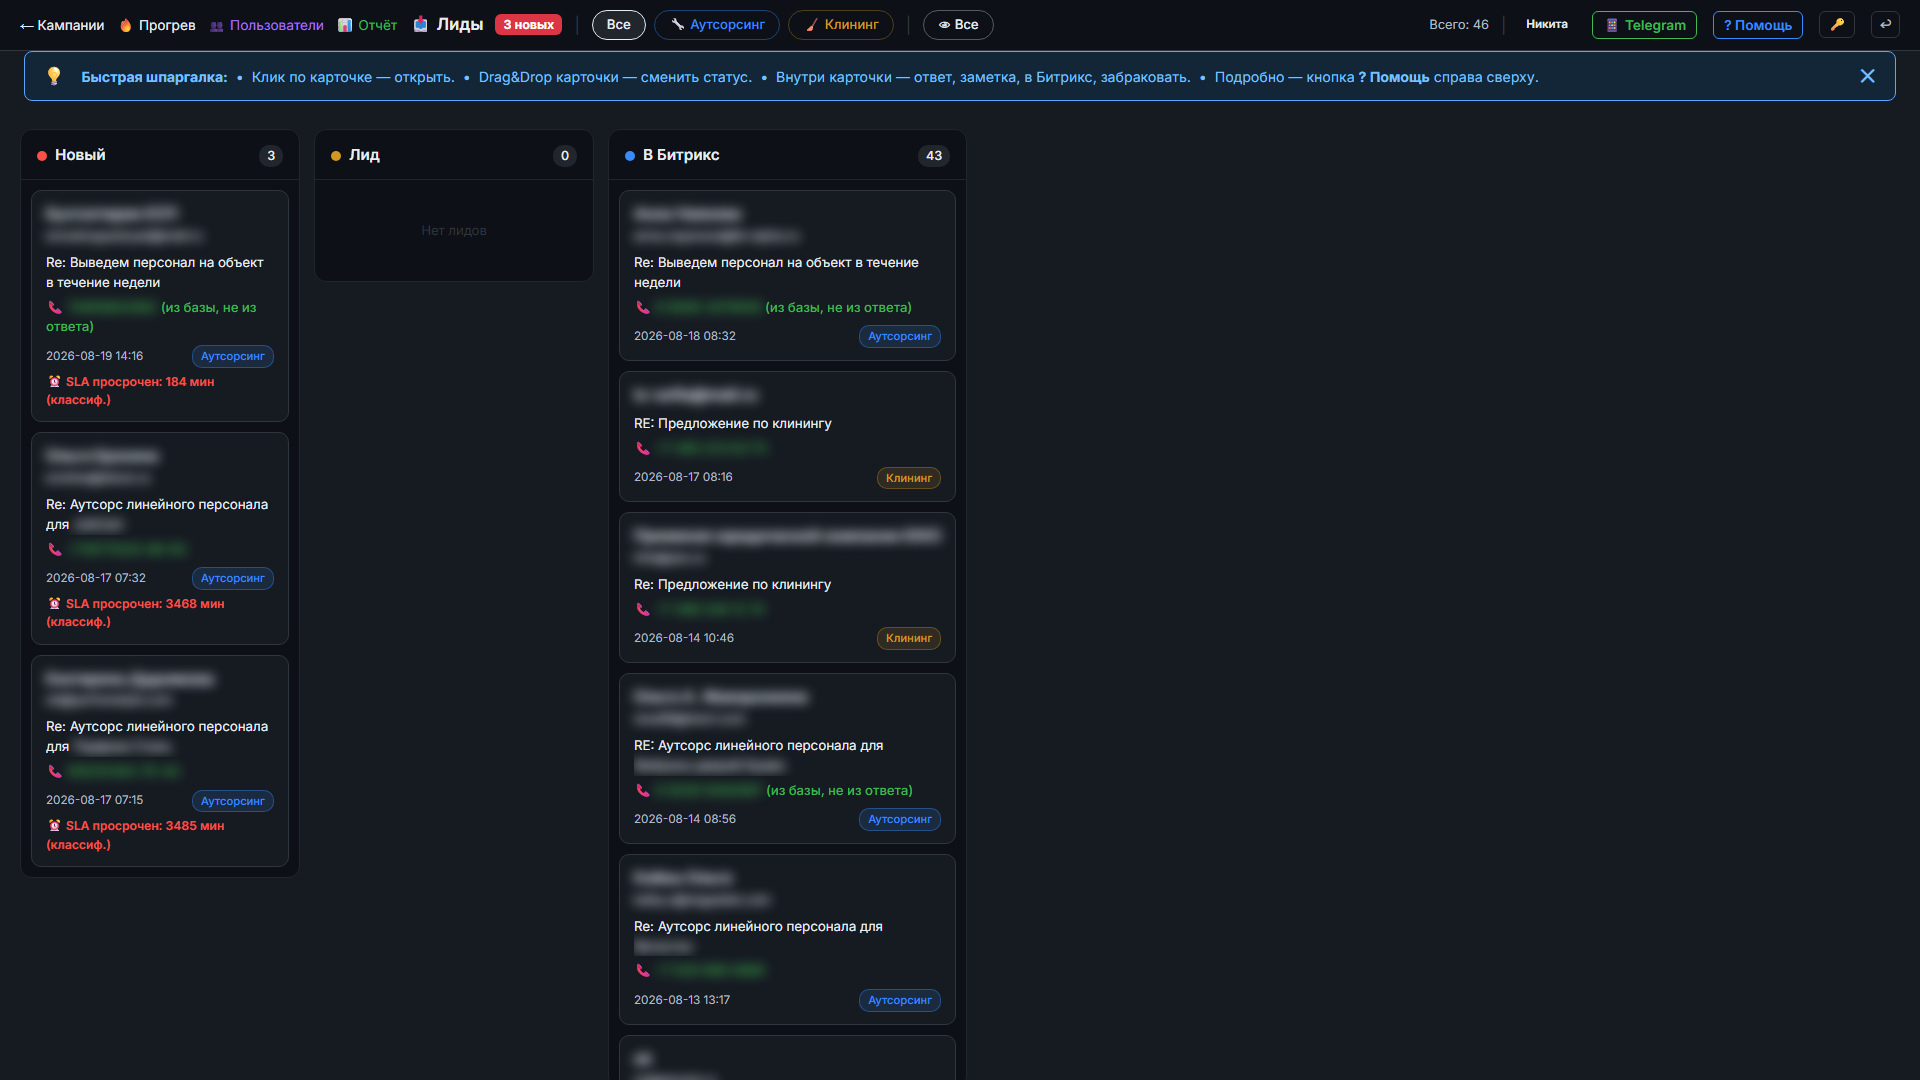Screen dimensions: 1920x1080
Task: Open the Лиды section
Action: [448, 24]
